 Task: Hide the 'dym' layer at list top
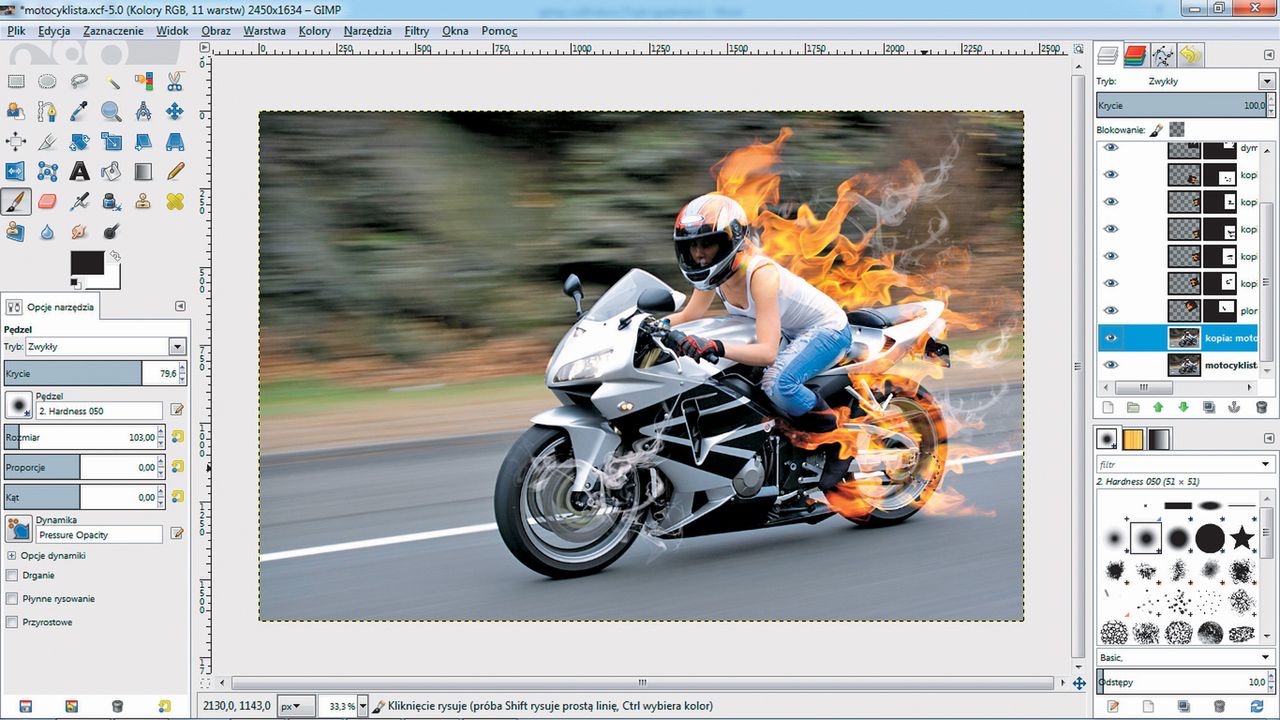[1110, 148]
